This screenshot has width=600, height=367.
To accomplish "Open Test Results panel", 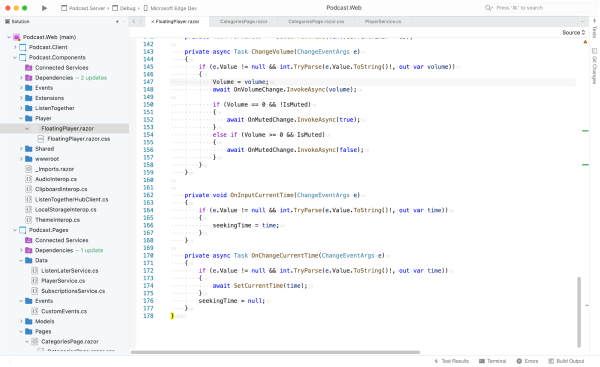I will point(451,361).
